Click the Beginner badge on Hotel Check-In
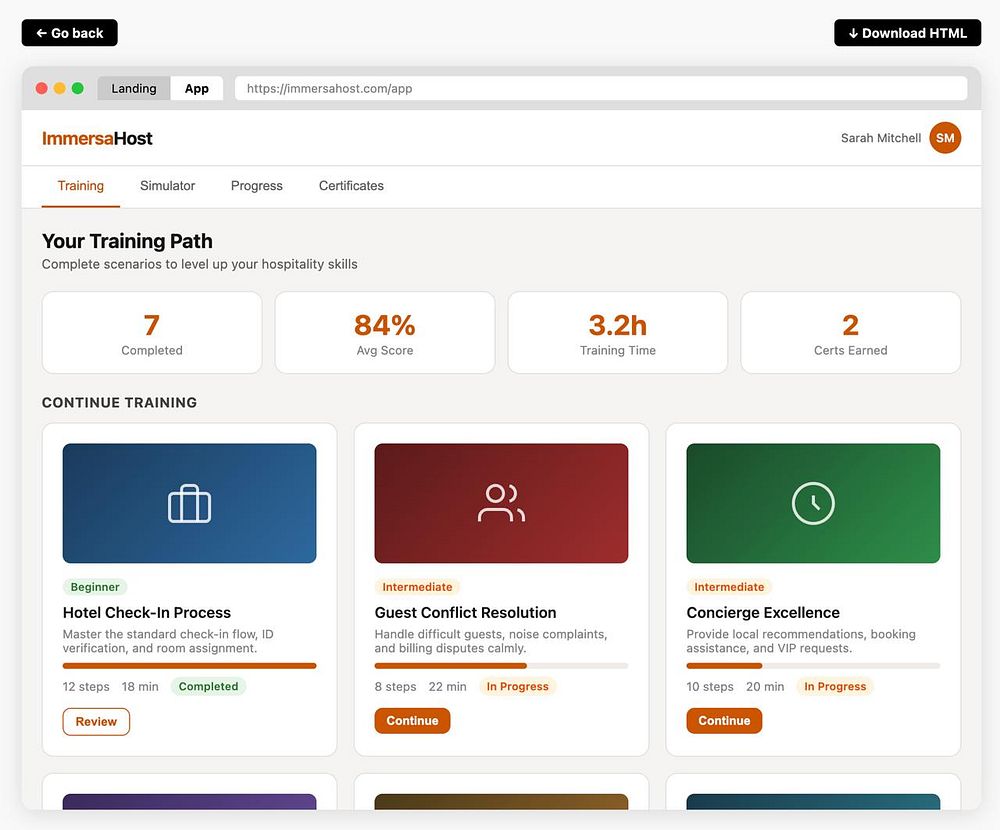This screenshot has width=1000, height=830. (95, 587)
